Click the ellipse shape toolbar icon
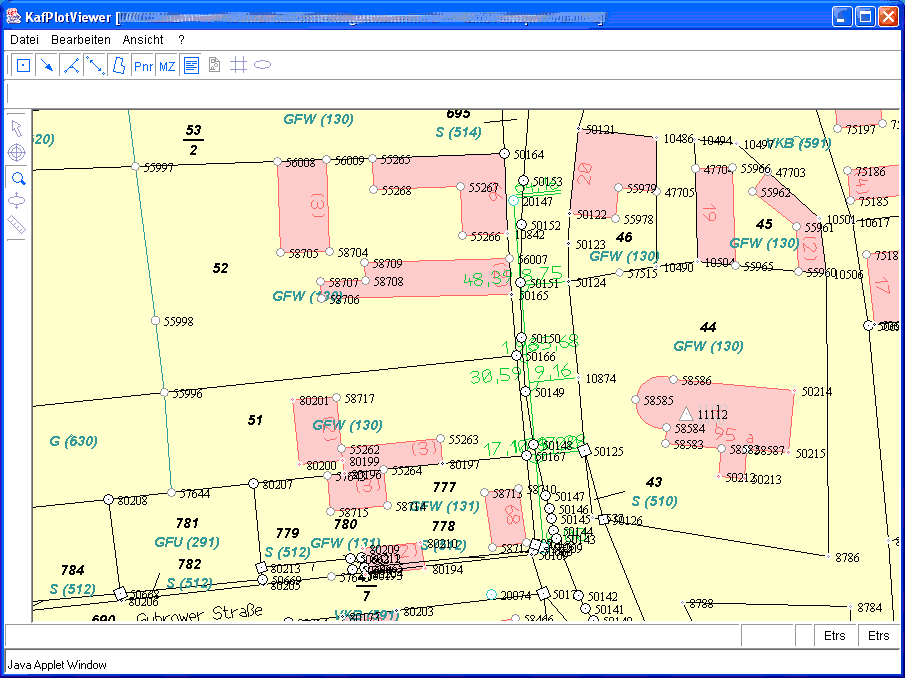This screenshot has height=678, width=905. click(262, 66)
